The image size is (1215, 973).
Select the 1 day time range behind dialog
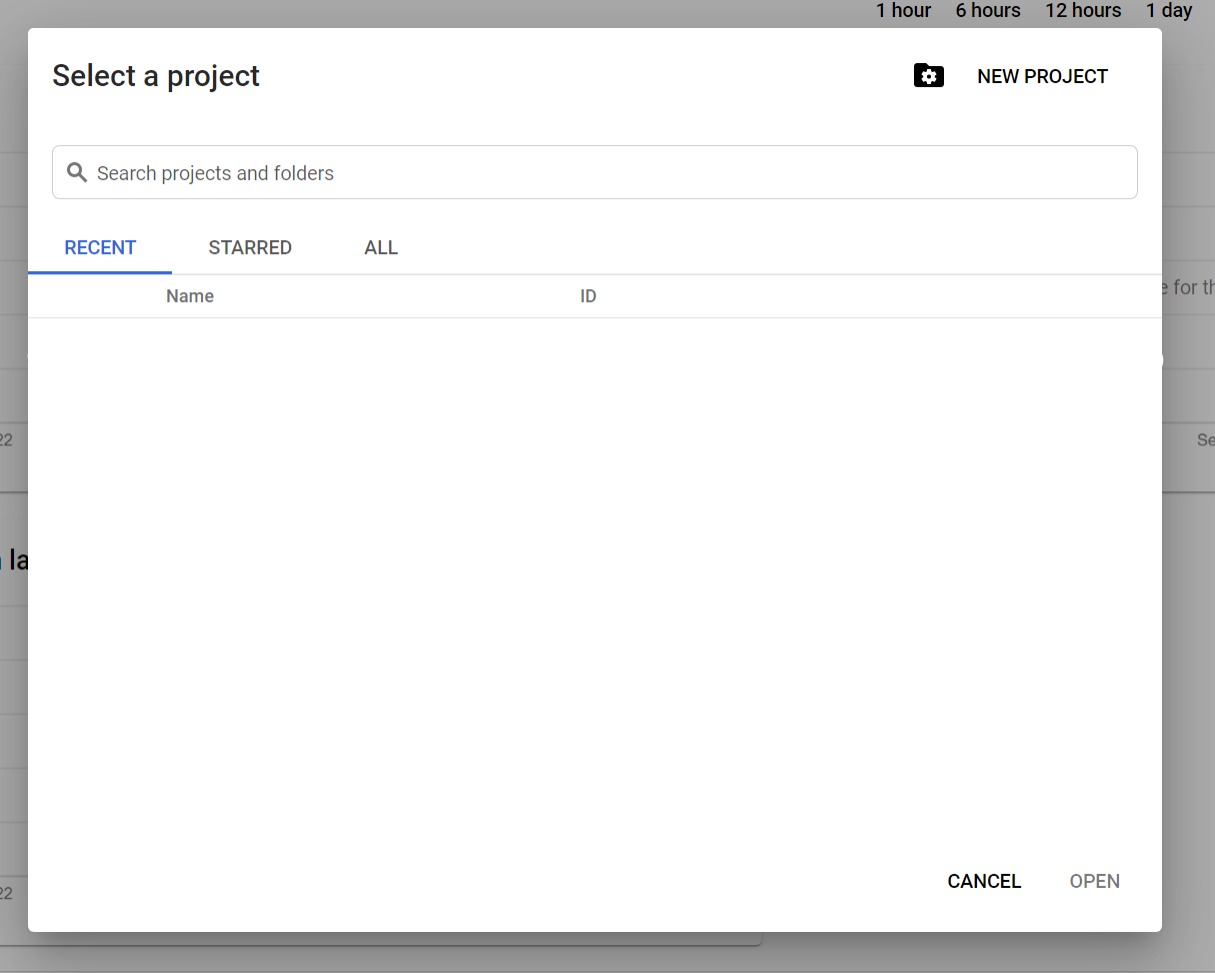click(x=1169, y=10)
